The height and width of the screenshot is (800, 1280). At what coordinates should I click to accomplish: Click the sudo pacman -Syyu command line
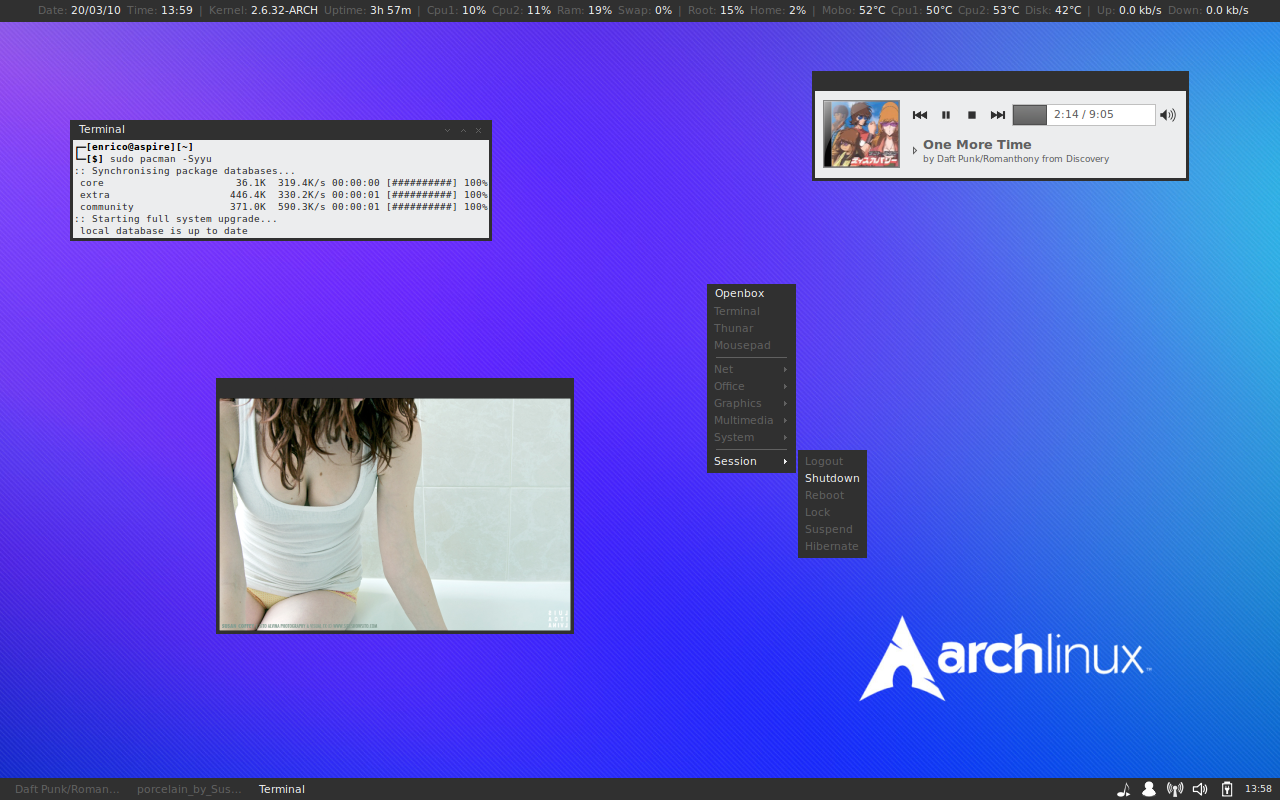coord(161,159)
